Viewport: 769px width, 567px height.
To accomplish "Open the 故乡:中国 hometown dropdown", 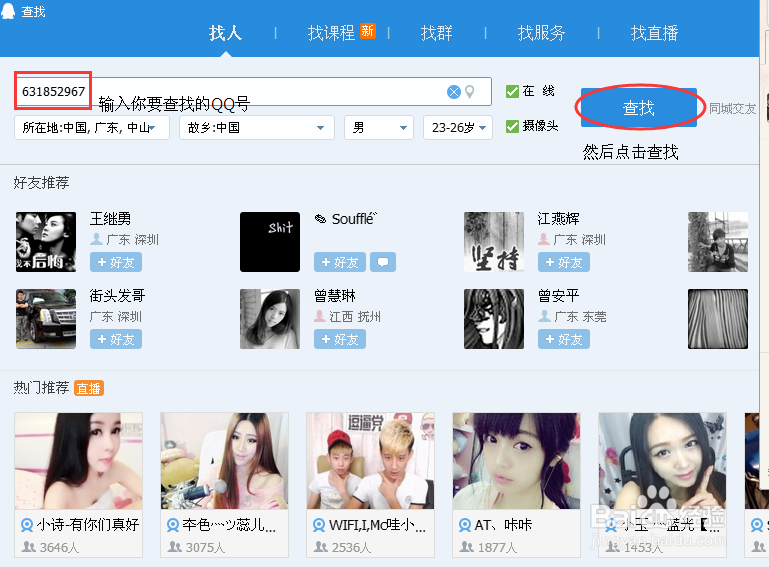I will (x=257, y=128).
